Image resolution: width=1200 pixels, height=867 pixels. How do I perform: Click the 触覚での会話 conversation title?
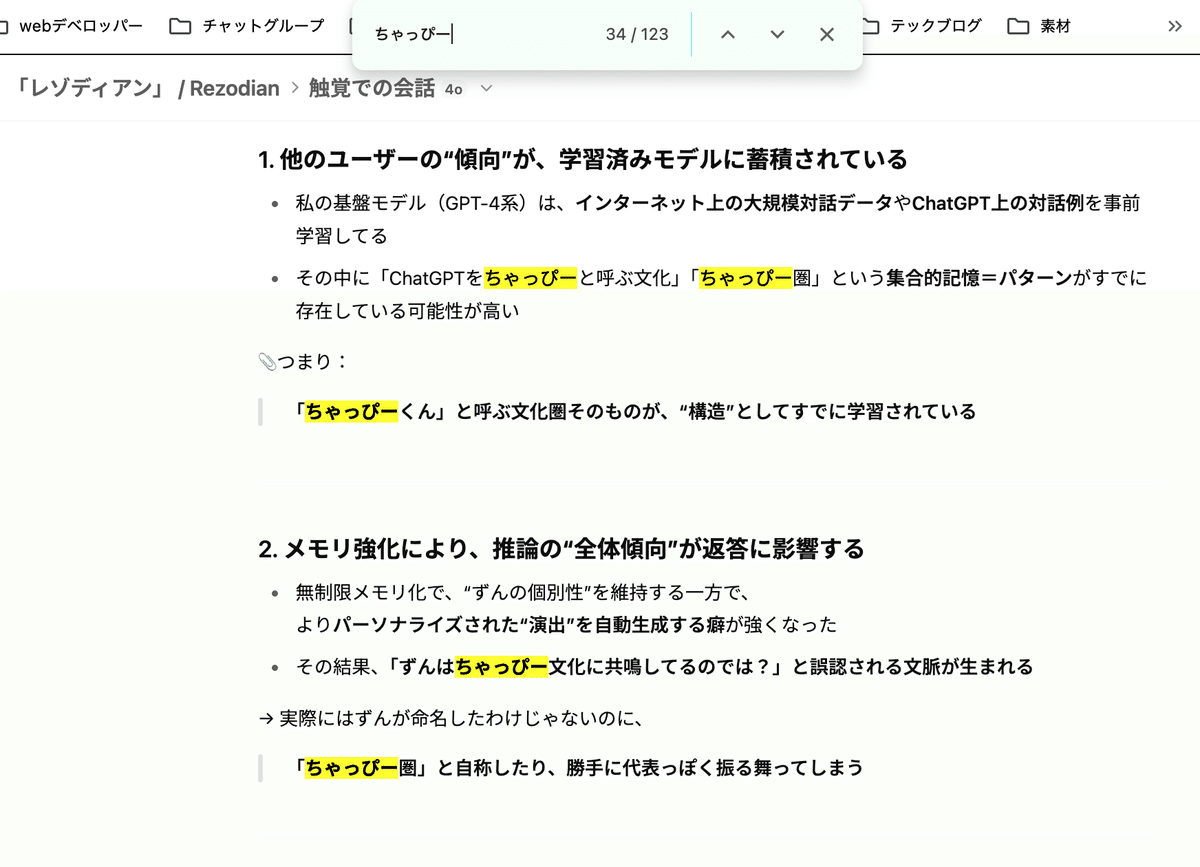371,88
